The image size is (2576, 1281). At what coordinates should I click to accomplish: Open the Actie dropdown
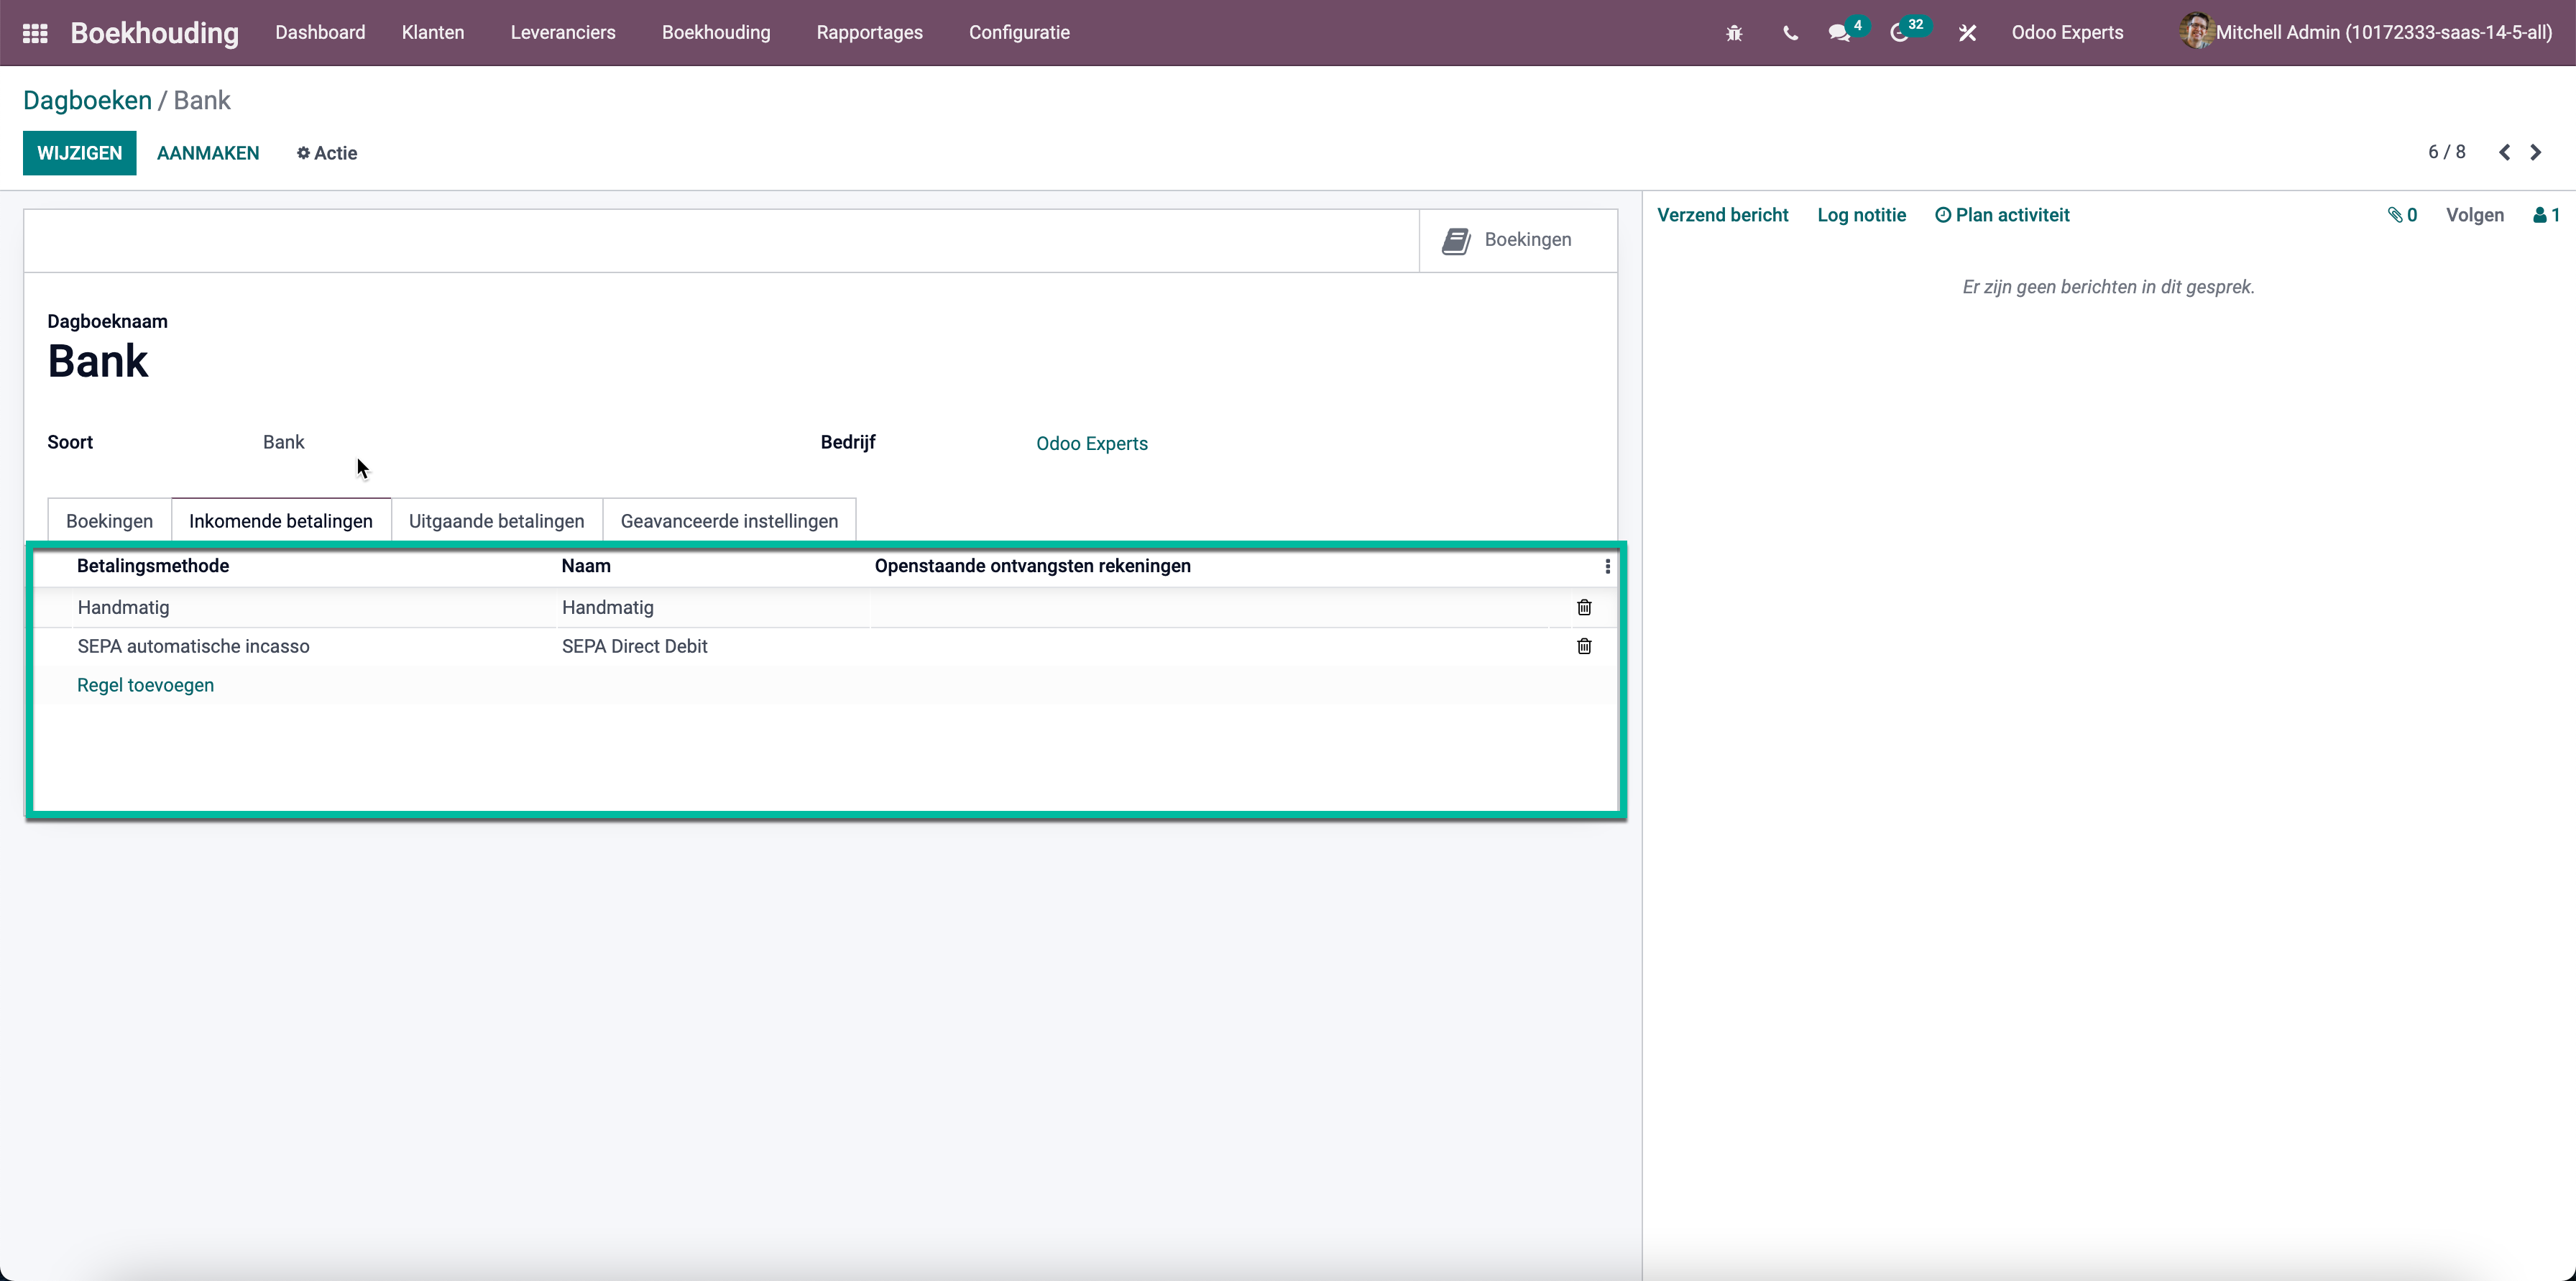[327, 153]
